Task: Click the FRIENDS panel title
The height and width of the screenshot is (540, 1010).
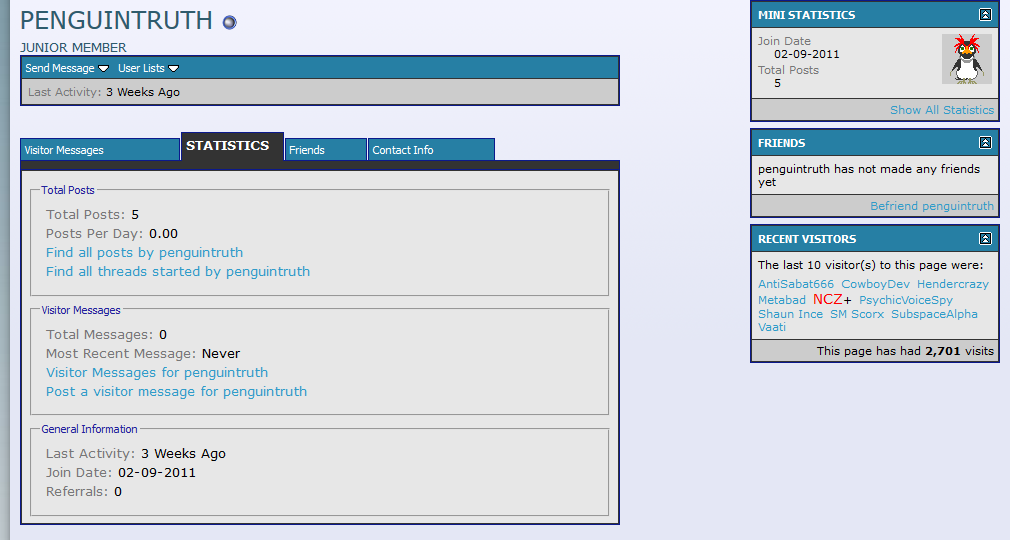Action: click(781, 143)
